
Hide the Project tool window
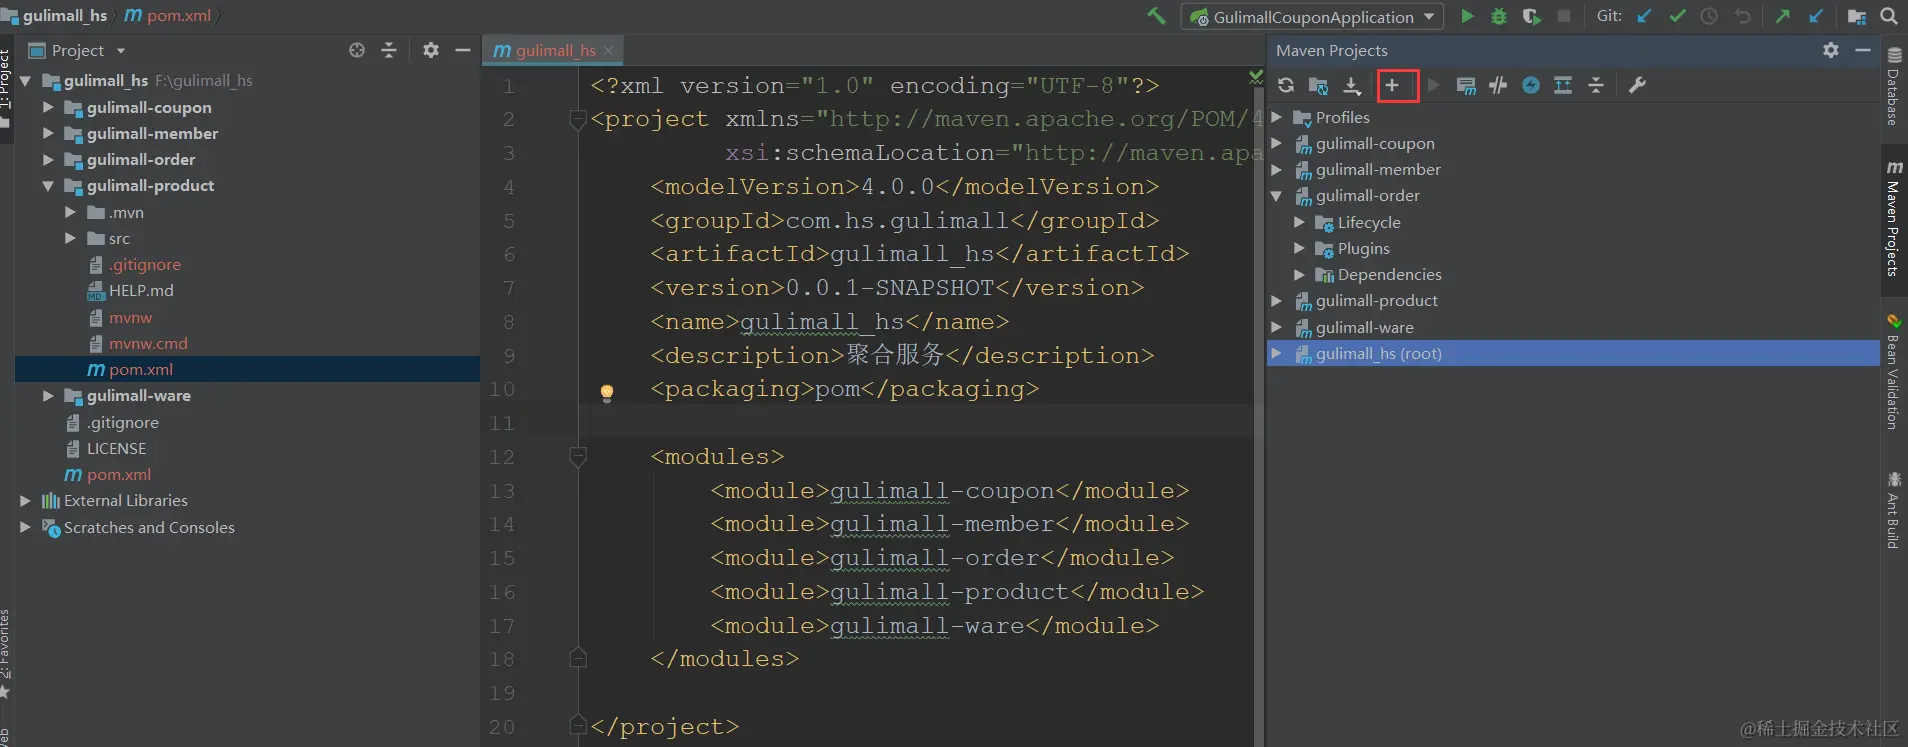(463, 50)
